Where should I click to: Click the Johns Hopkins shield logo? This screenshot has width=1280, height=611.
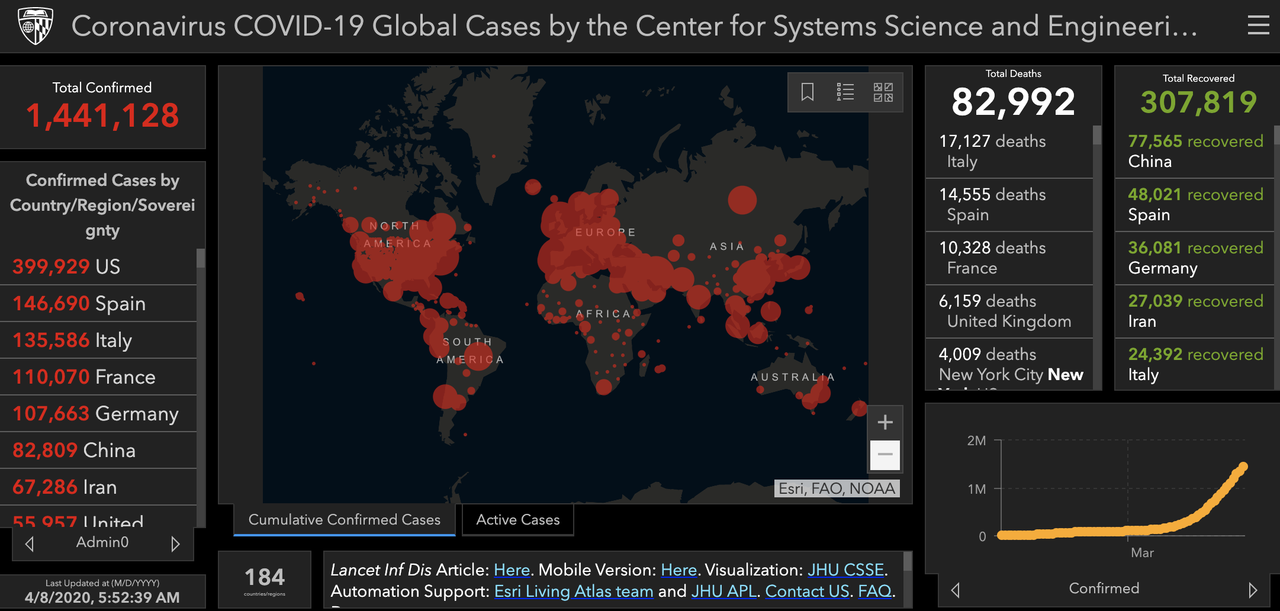click(x=36, y=27)
